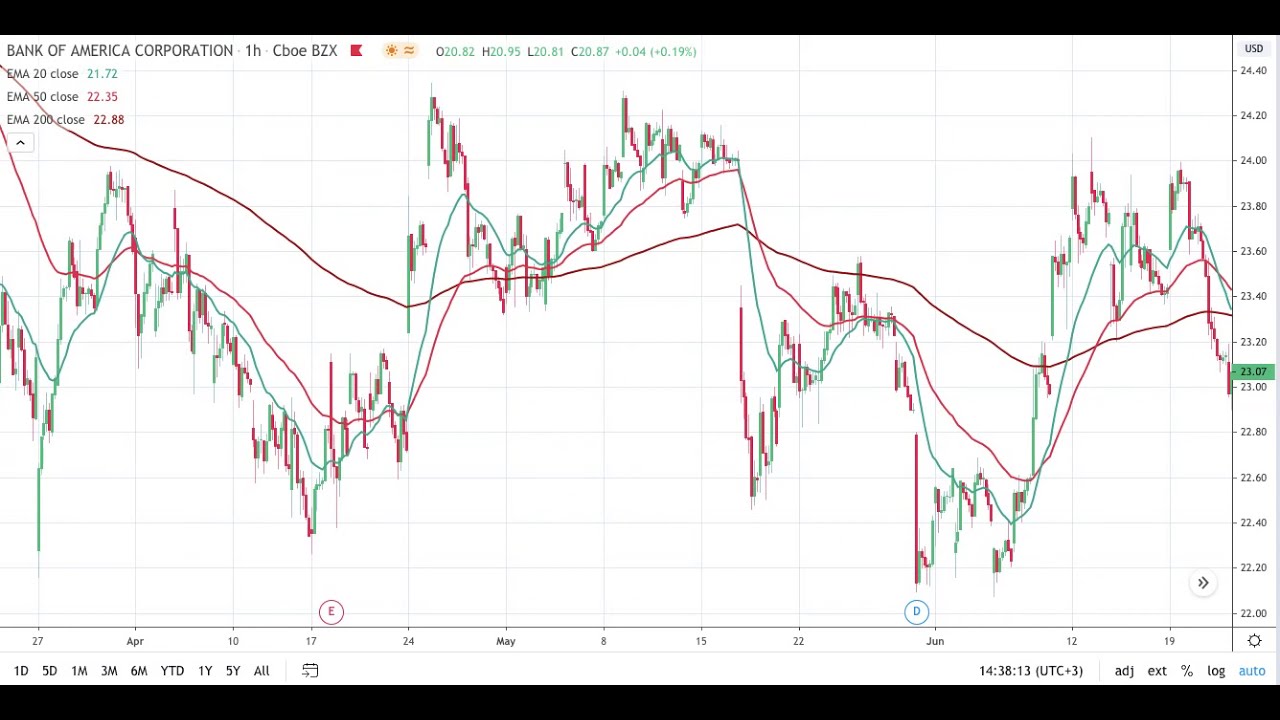This screenshot has height=720, width=1280.
Task: Click the EMA 50 value 22.35
Action: (102, 97)
